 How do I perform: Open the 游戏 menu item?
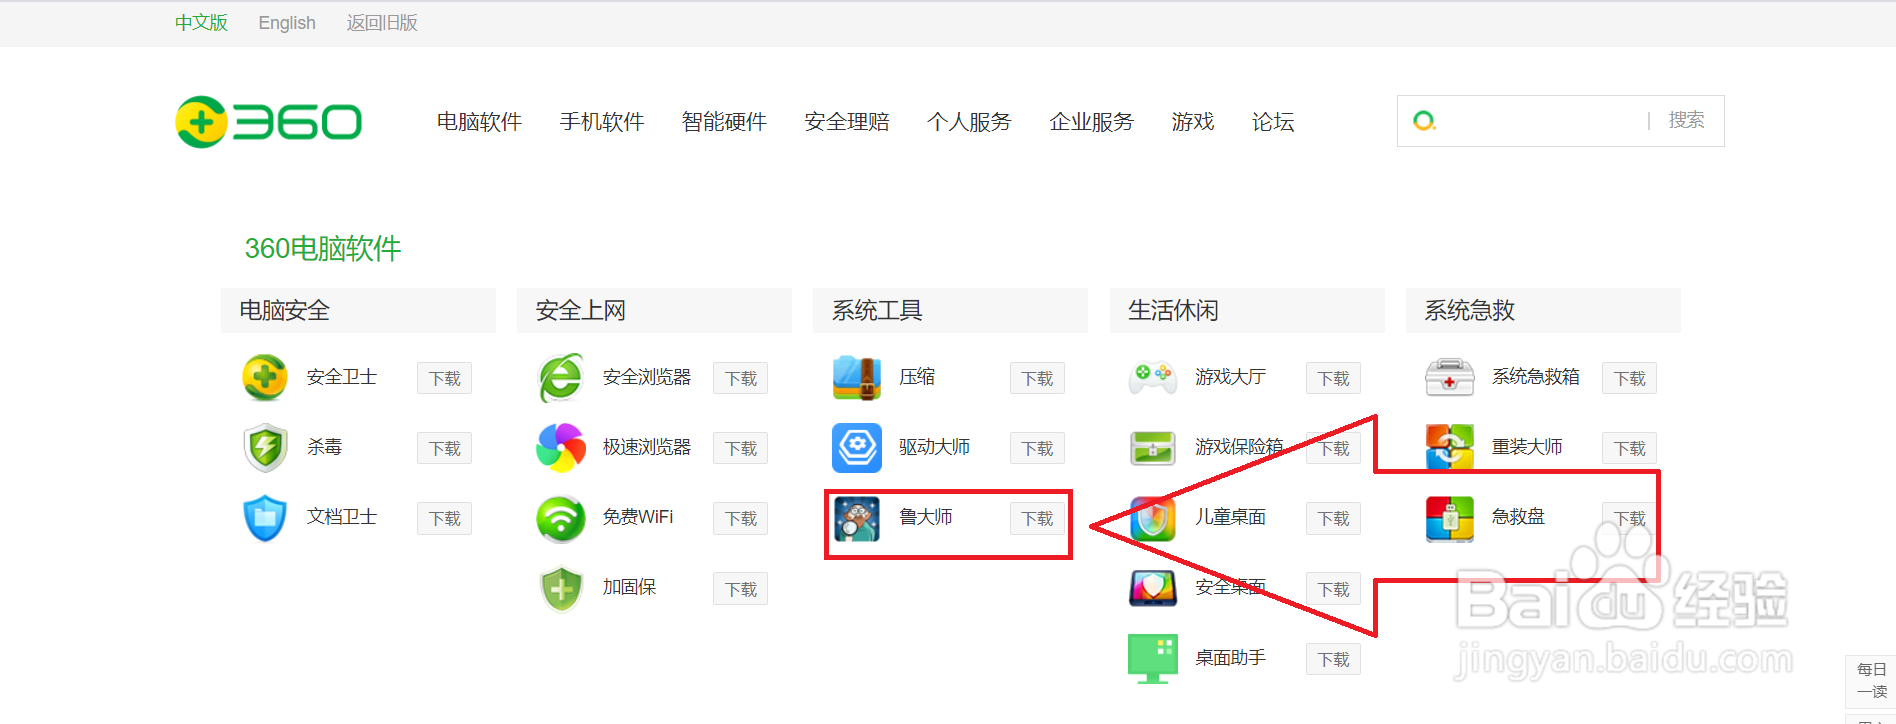pos(1193,122)
